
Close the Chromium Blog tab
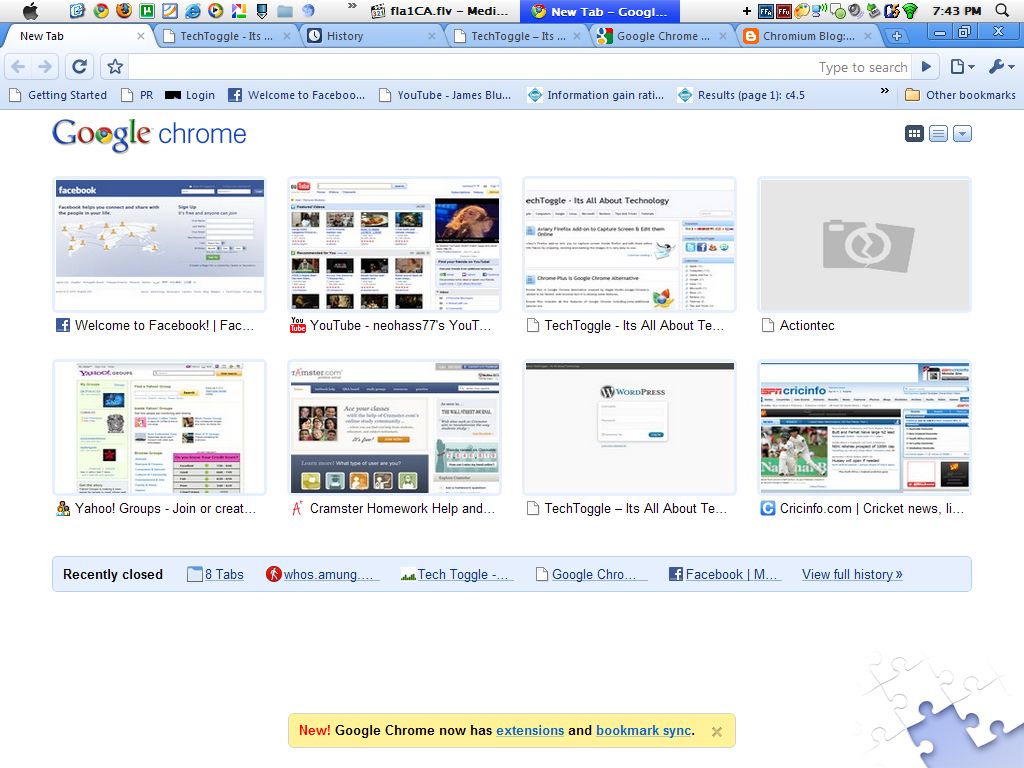[868, 37]
